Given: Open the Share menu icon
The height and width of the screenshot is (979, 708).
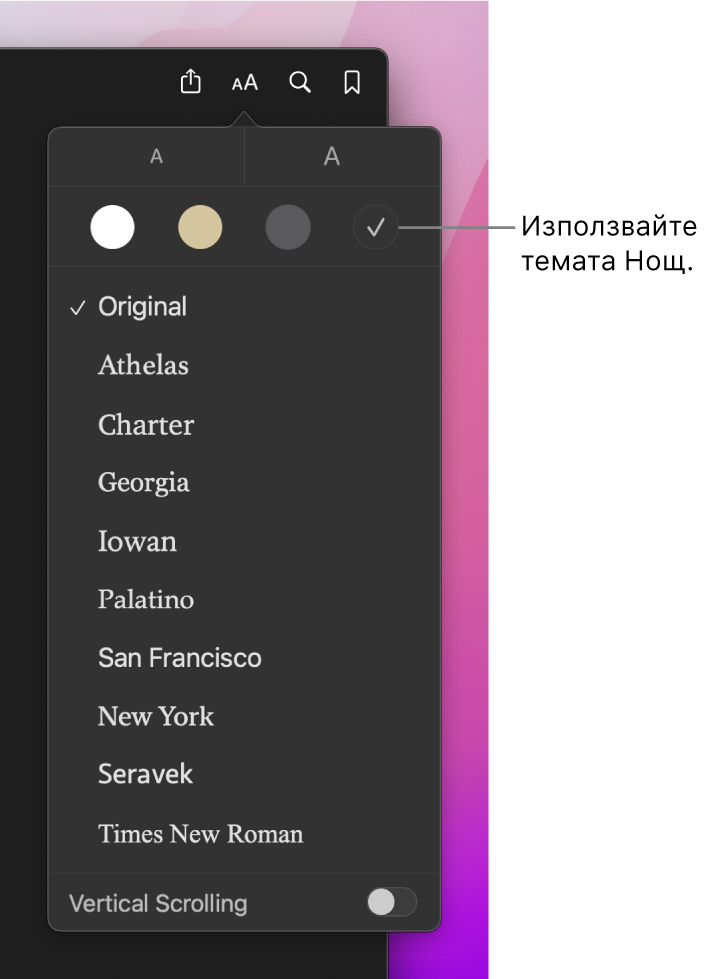Looking at the screenshot, I should pos(190,82).
